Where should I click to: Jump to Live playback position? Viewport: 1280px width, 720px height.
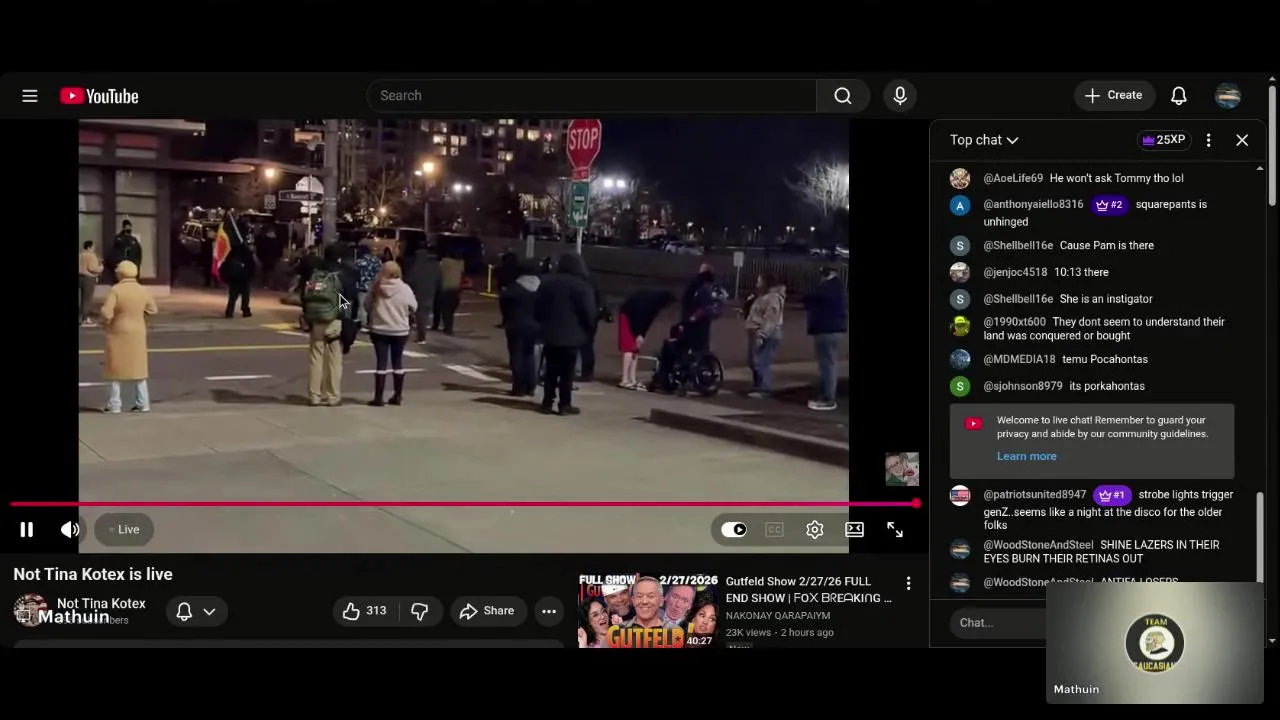point(124,530)
